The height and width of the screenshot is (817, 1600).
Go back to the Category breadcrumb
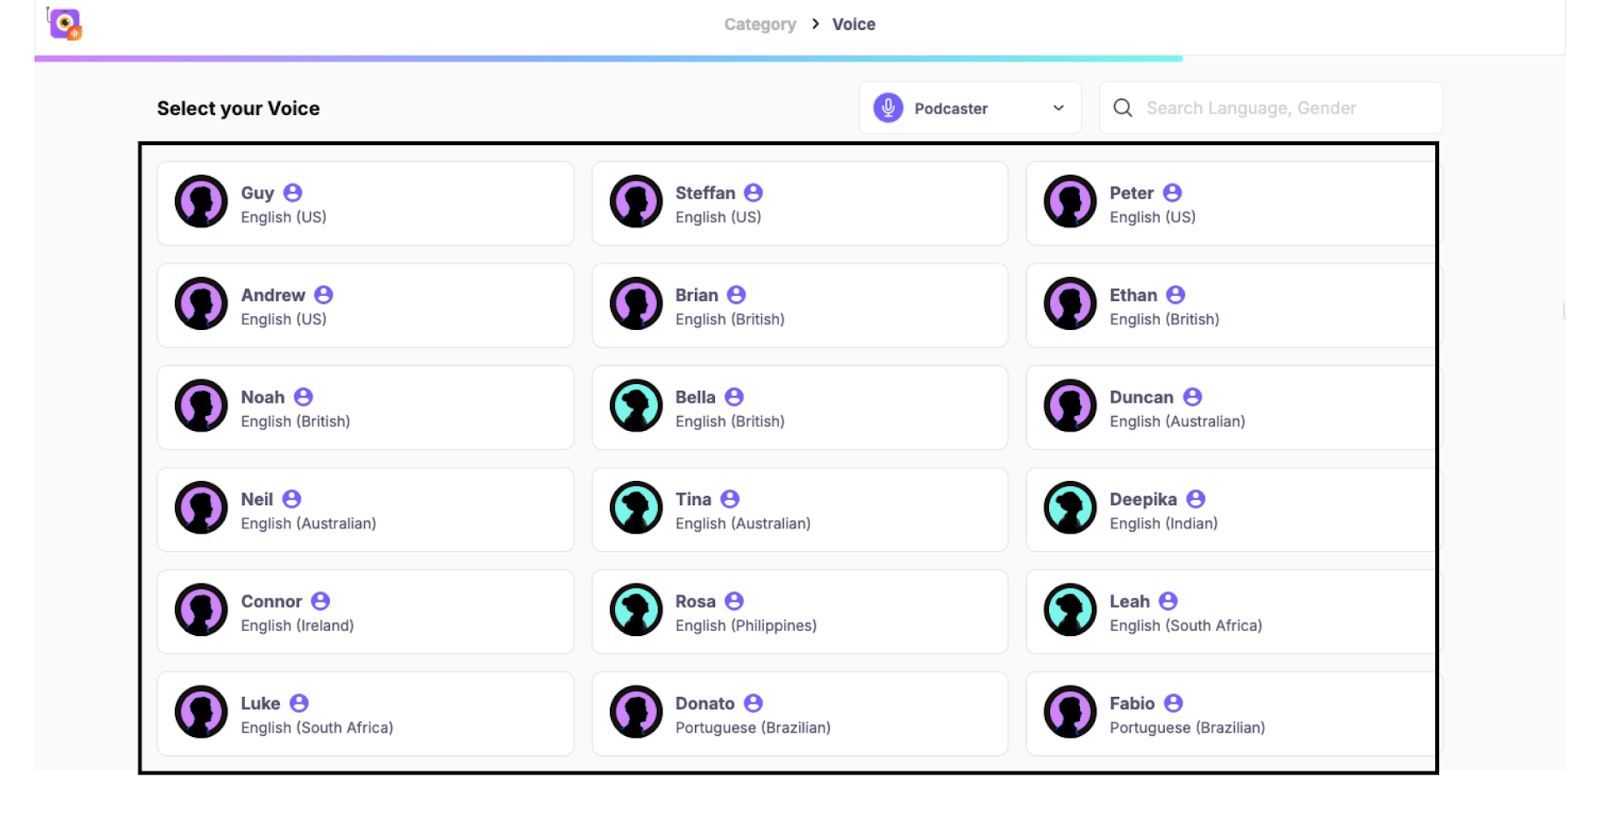760,24
